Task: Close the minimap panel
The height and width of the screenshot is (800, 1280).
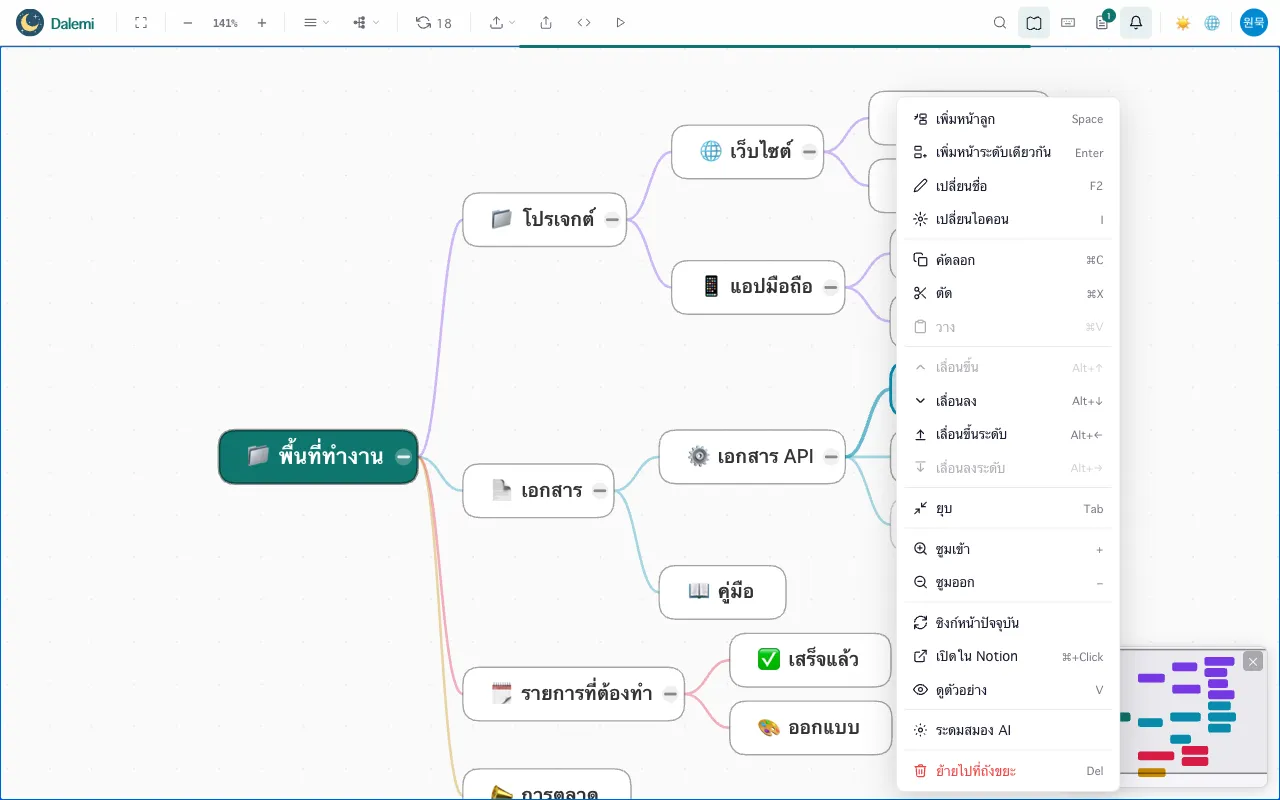Action: point(1253,661)
